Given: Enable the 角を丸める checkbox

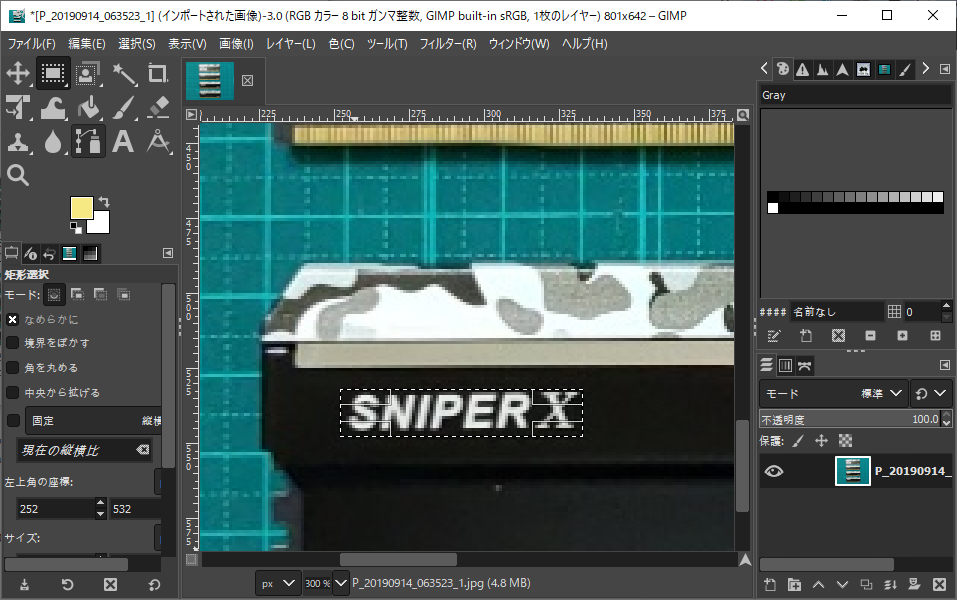Looking at the screenshot, I should (12, 367).
